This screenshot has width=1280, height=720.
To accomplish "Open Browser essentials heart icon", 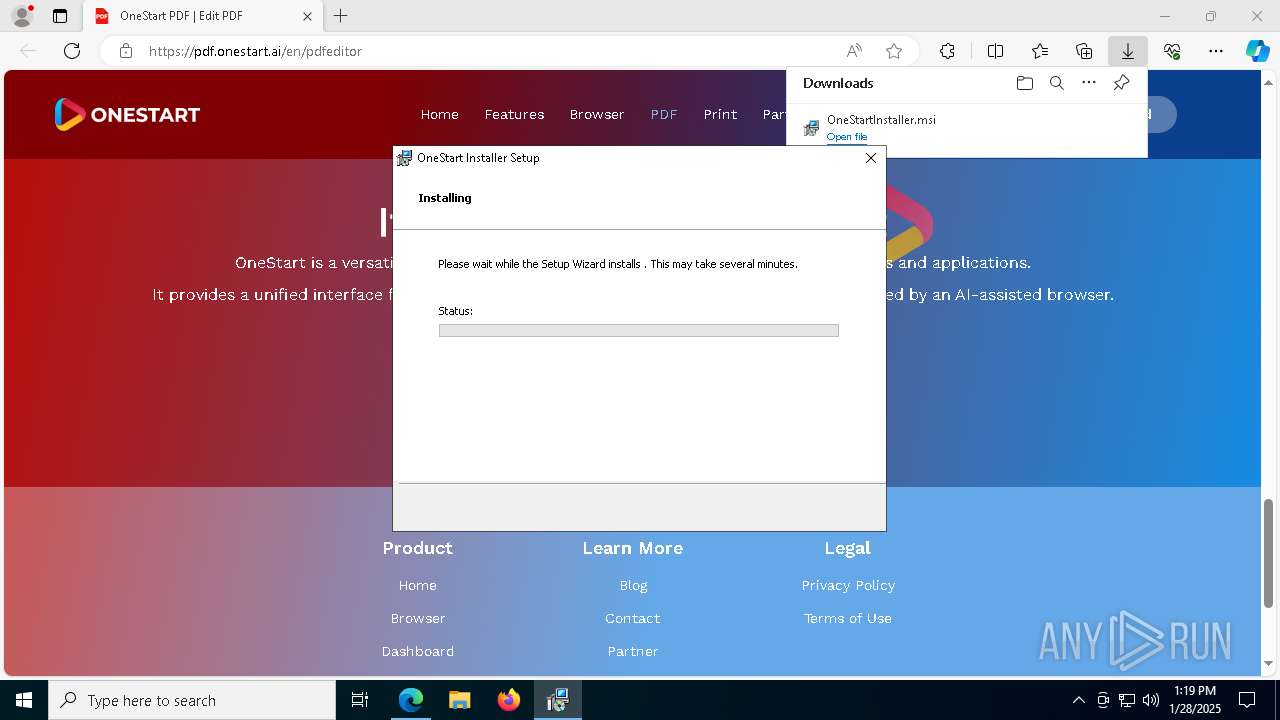I will tap(1172, 51).
